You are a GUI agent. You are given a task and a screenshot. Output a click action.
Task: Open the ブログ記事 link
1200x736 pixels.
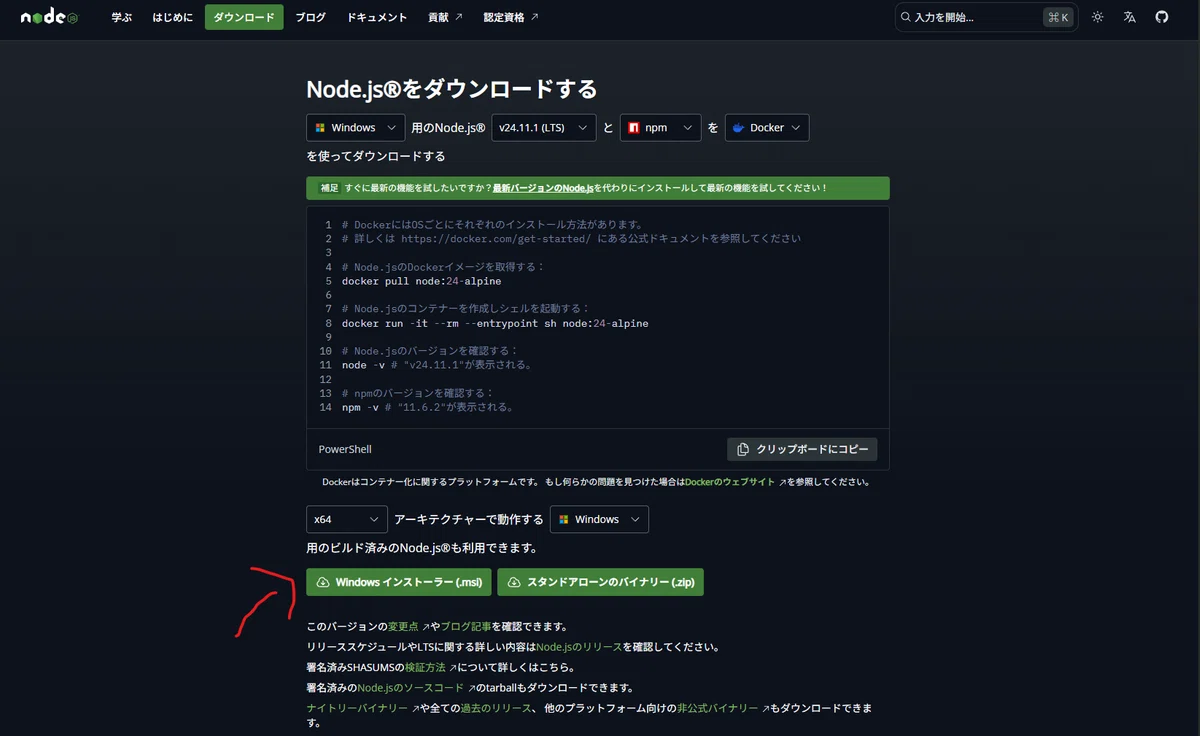[465, 627]
